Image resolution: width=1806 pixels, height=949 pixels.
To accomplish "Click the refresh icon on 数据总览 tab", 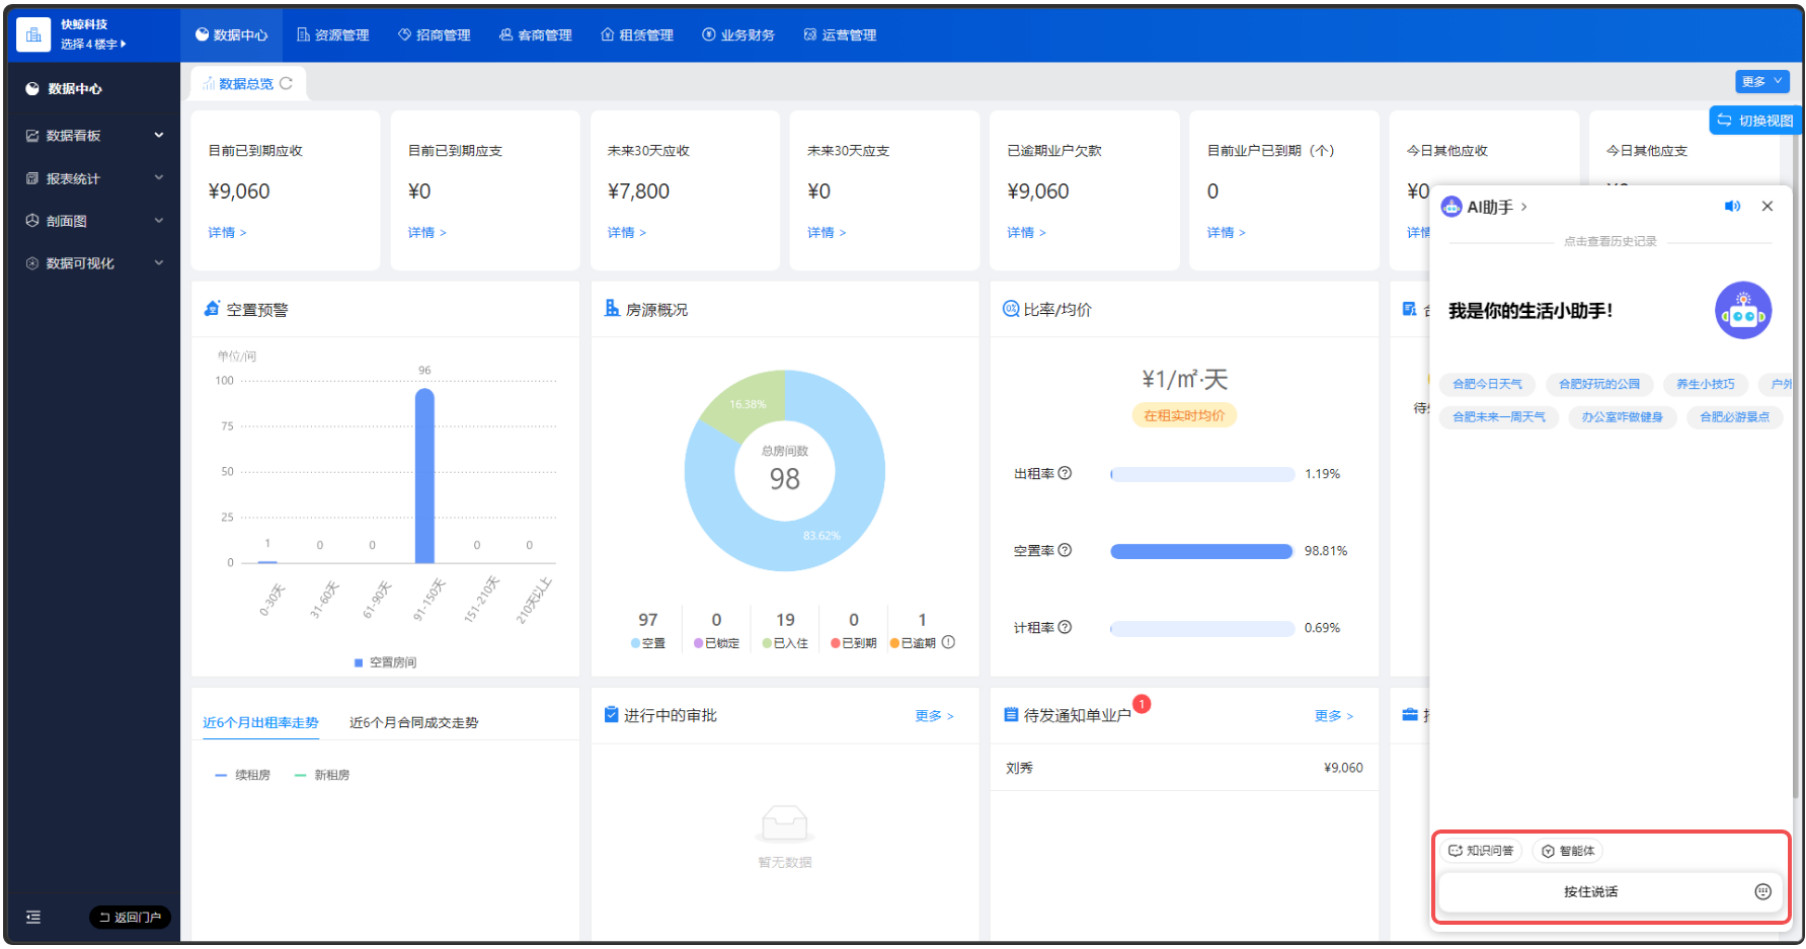I will coord(286,83).
